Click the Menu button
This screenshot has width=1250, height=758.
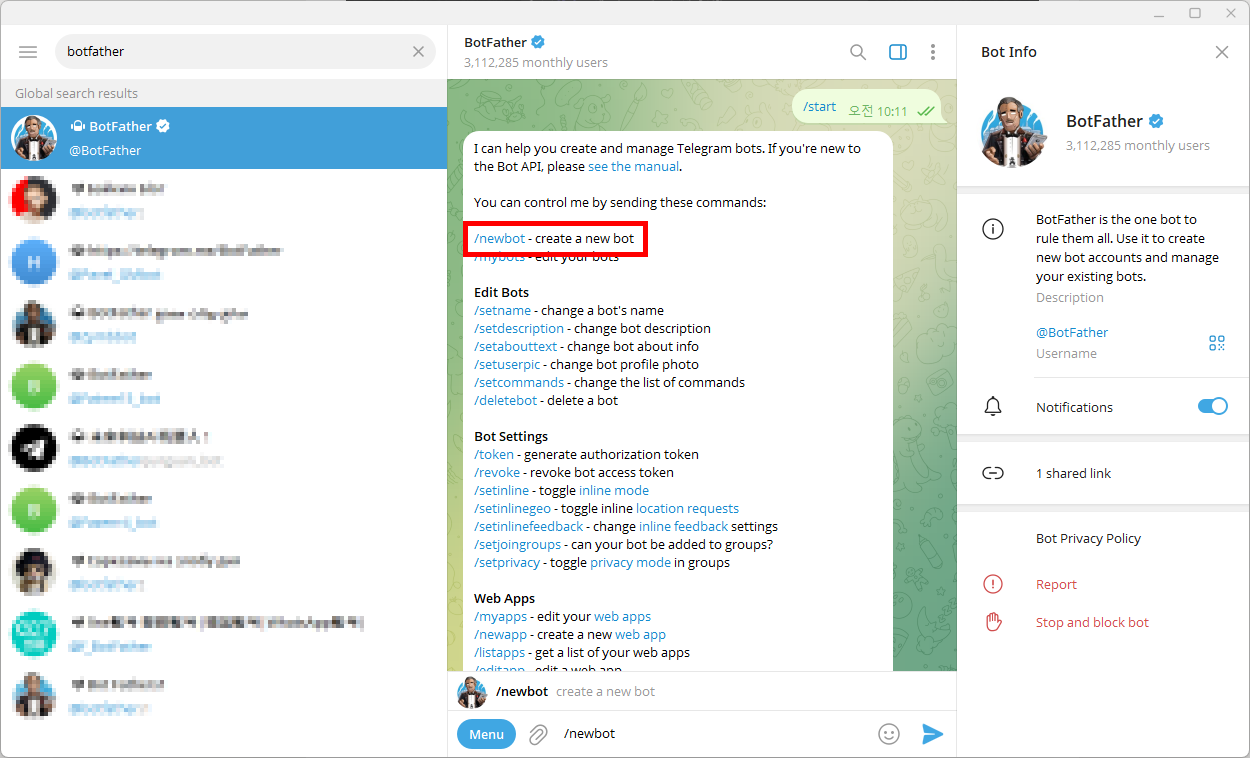[x=486, y=734]
